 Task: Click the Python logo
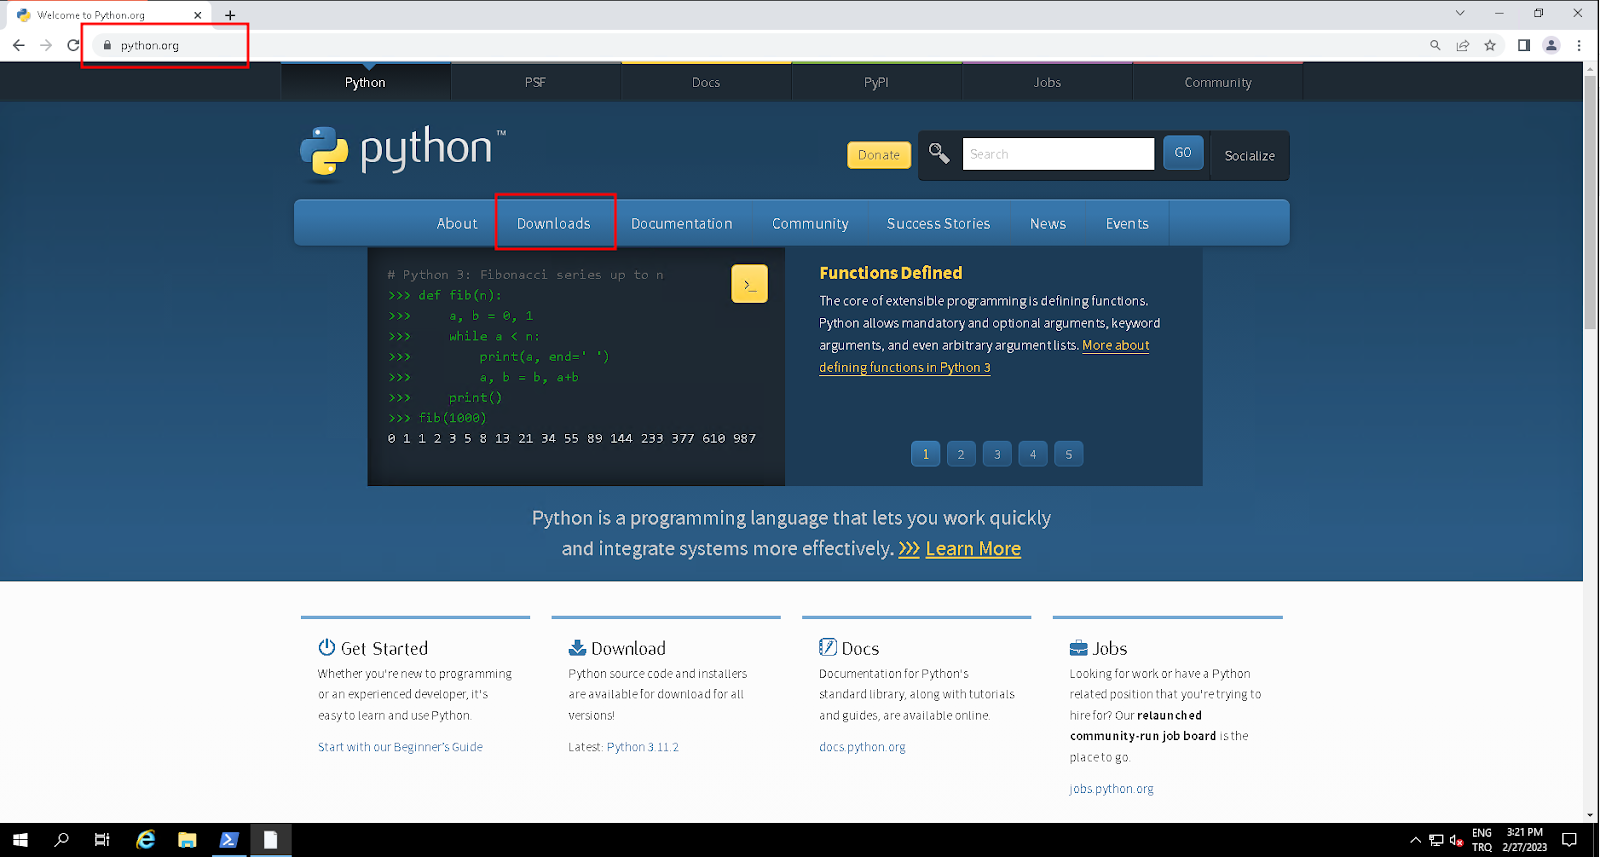tap(402, 152)
